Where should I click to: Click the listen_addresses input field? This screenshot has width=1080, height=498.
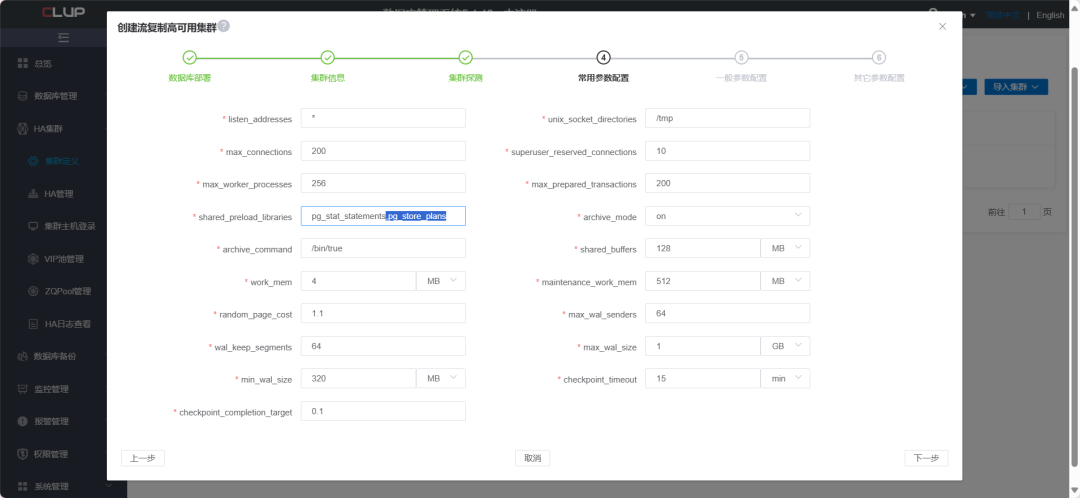[383, 118]
